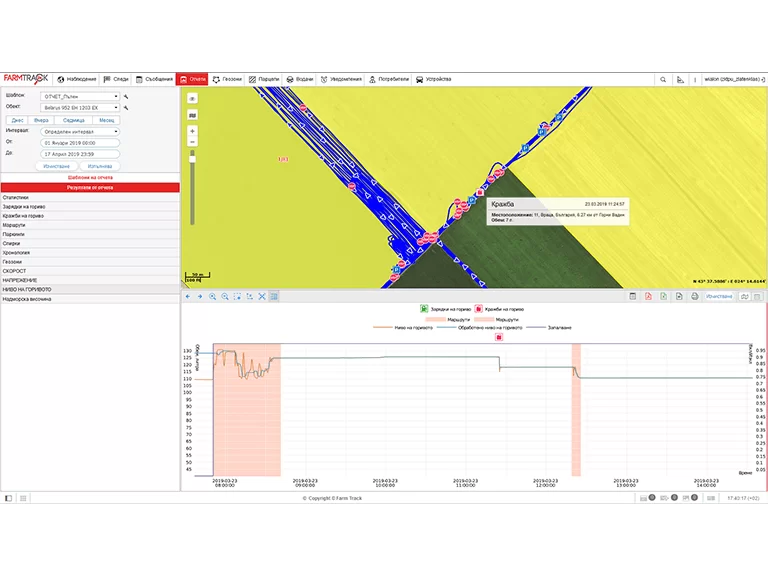Click the От start date field
This screenshot has height=576, width=768.
[x=80, y=143]
